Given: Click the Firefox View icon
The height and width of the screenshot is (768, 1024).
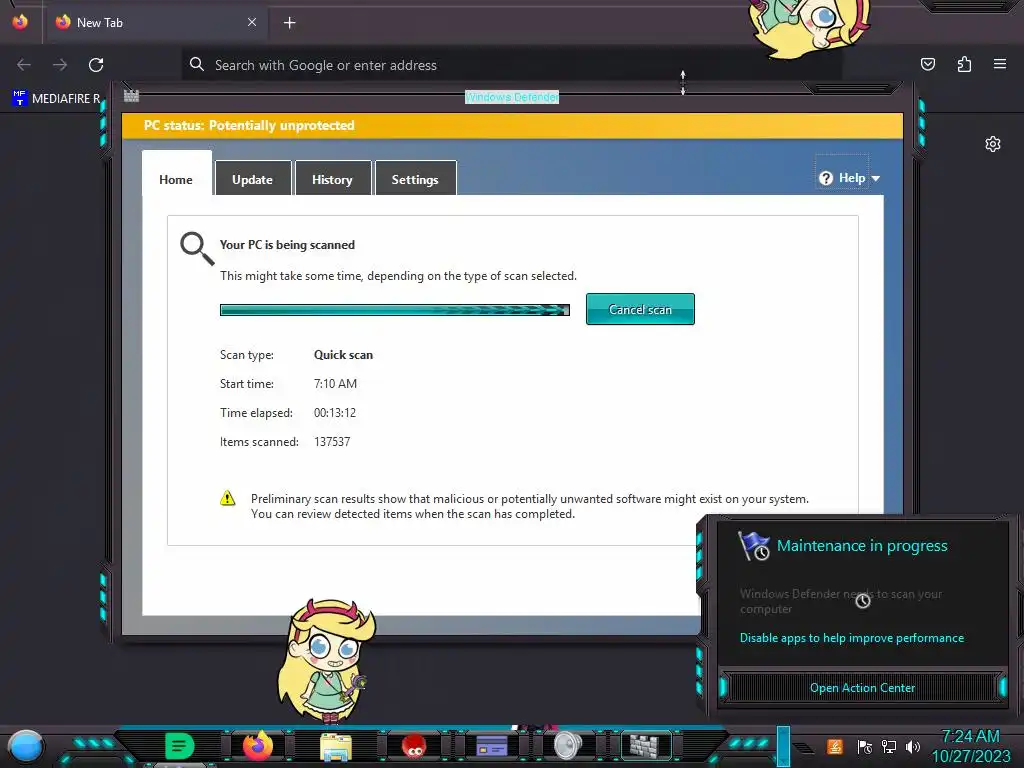Looking at the screenshot, I should [20, 22].
